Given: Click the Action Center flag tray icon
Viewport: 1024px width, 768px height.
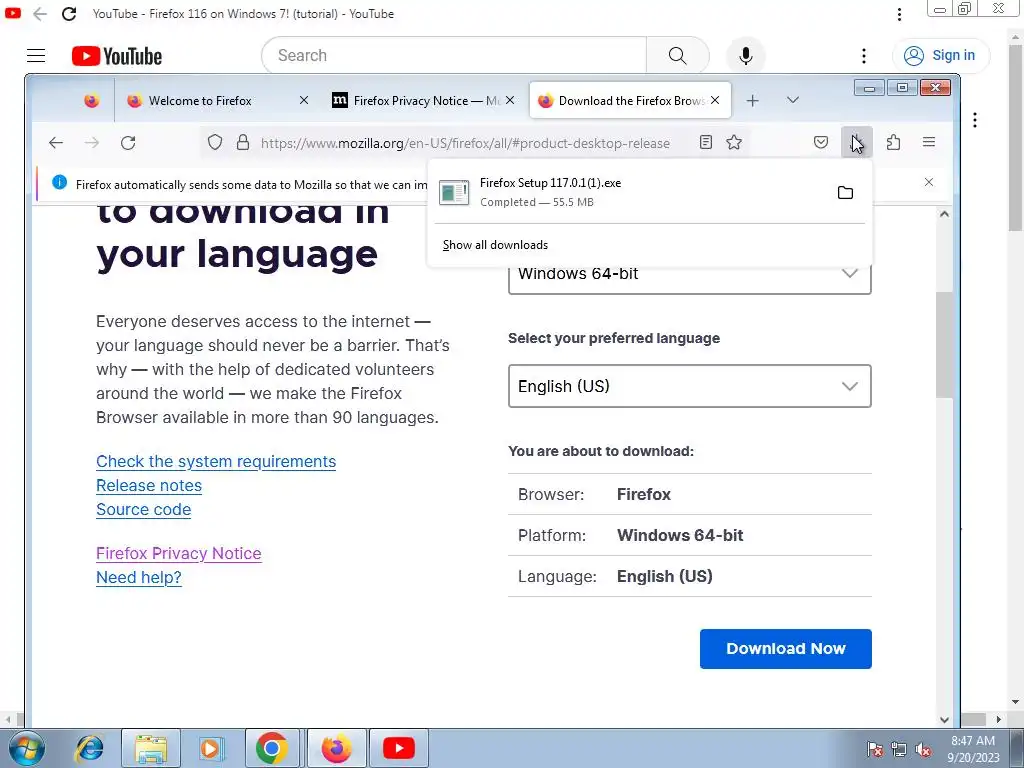Looking at the screenshot, I should [x=874, y=749].
